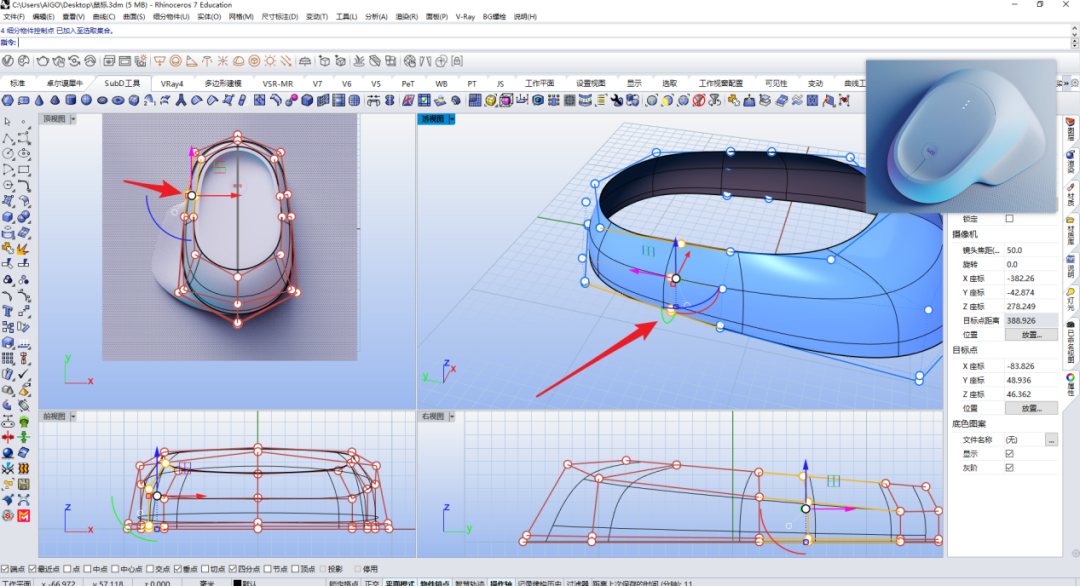Open the right viewport title dropdown arrow

[452, 417]
